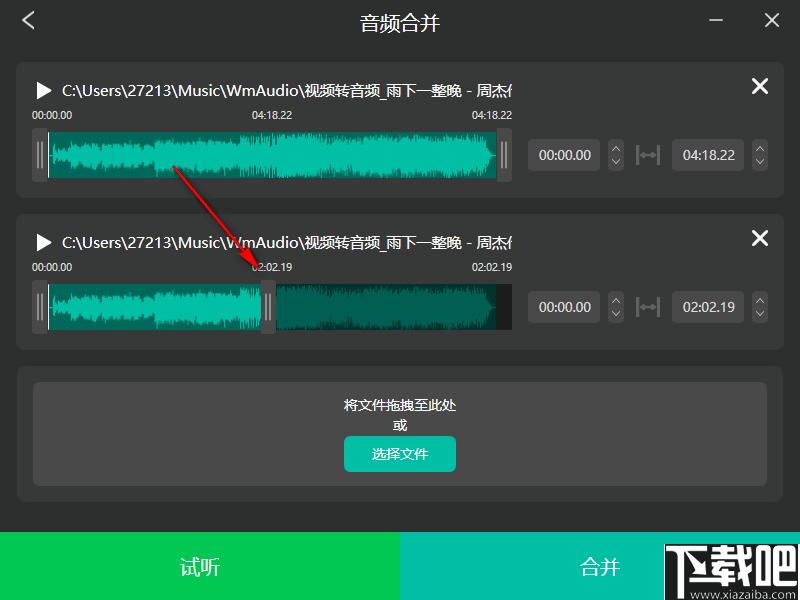Click first track's end time field 04:18.22
800x600 pixels.
point(708,155)
